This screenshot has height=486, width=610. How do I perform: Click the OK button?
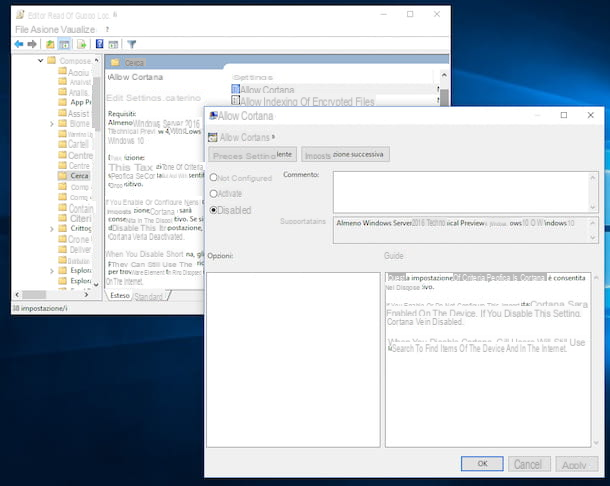click(482, 463)
